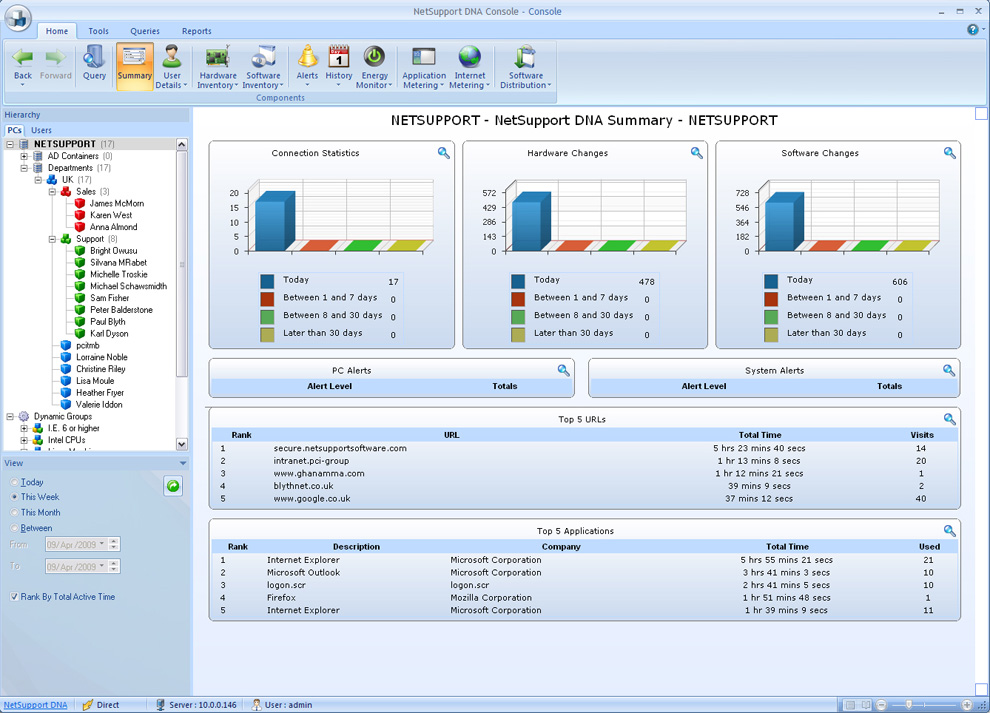Open the NetSupport DNA application orb menu
The width and height of the screenshot is (990, 713).
click(18, 17)
